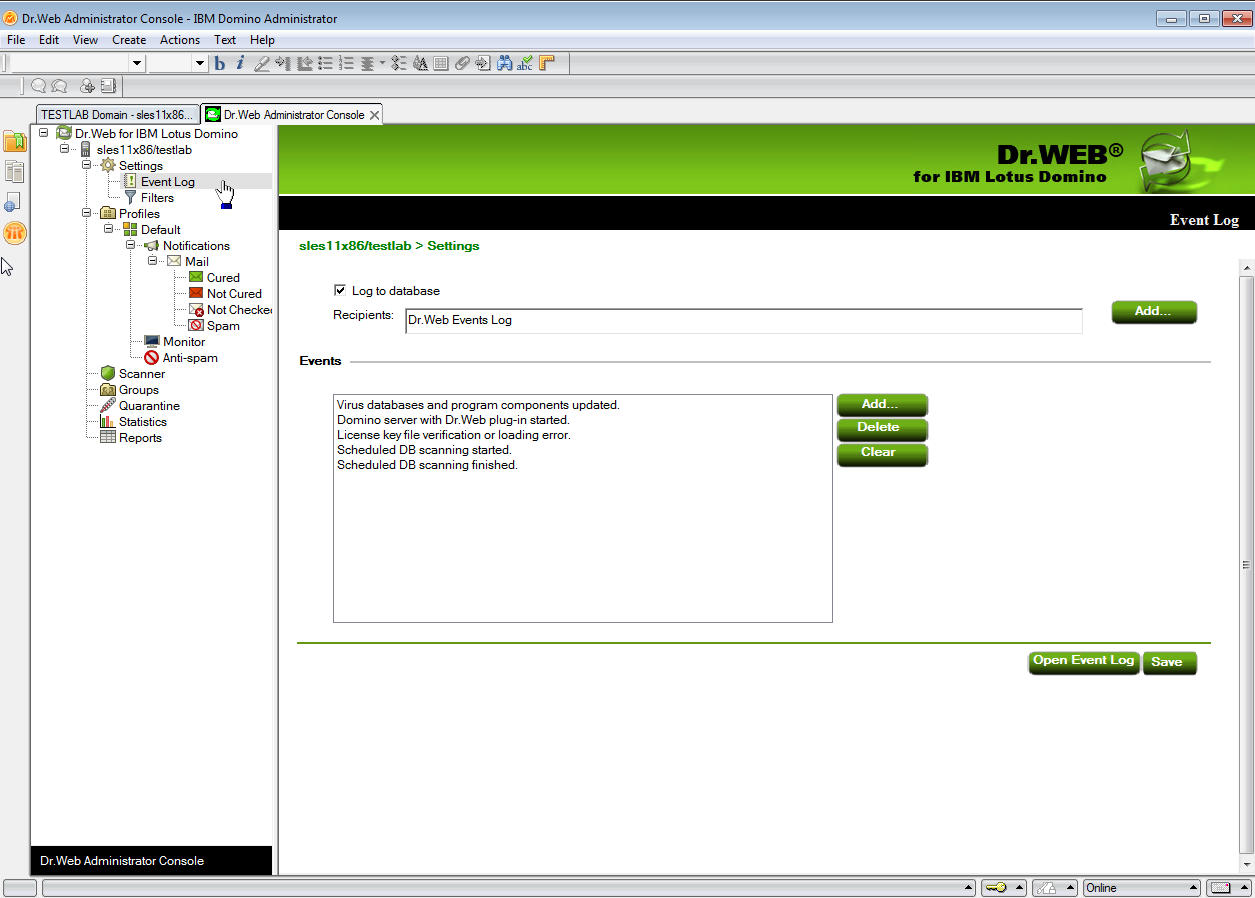Open the View menu
Image resolution: width=1255 pixels, height=898 pixels.
pyautogui.click(x=85, y=40)
